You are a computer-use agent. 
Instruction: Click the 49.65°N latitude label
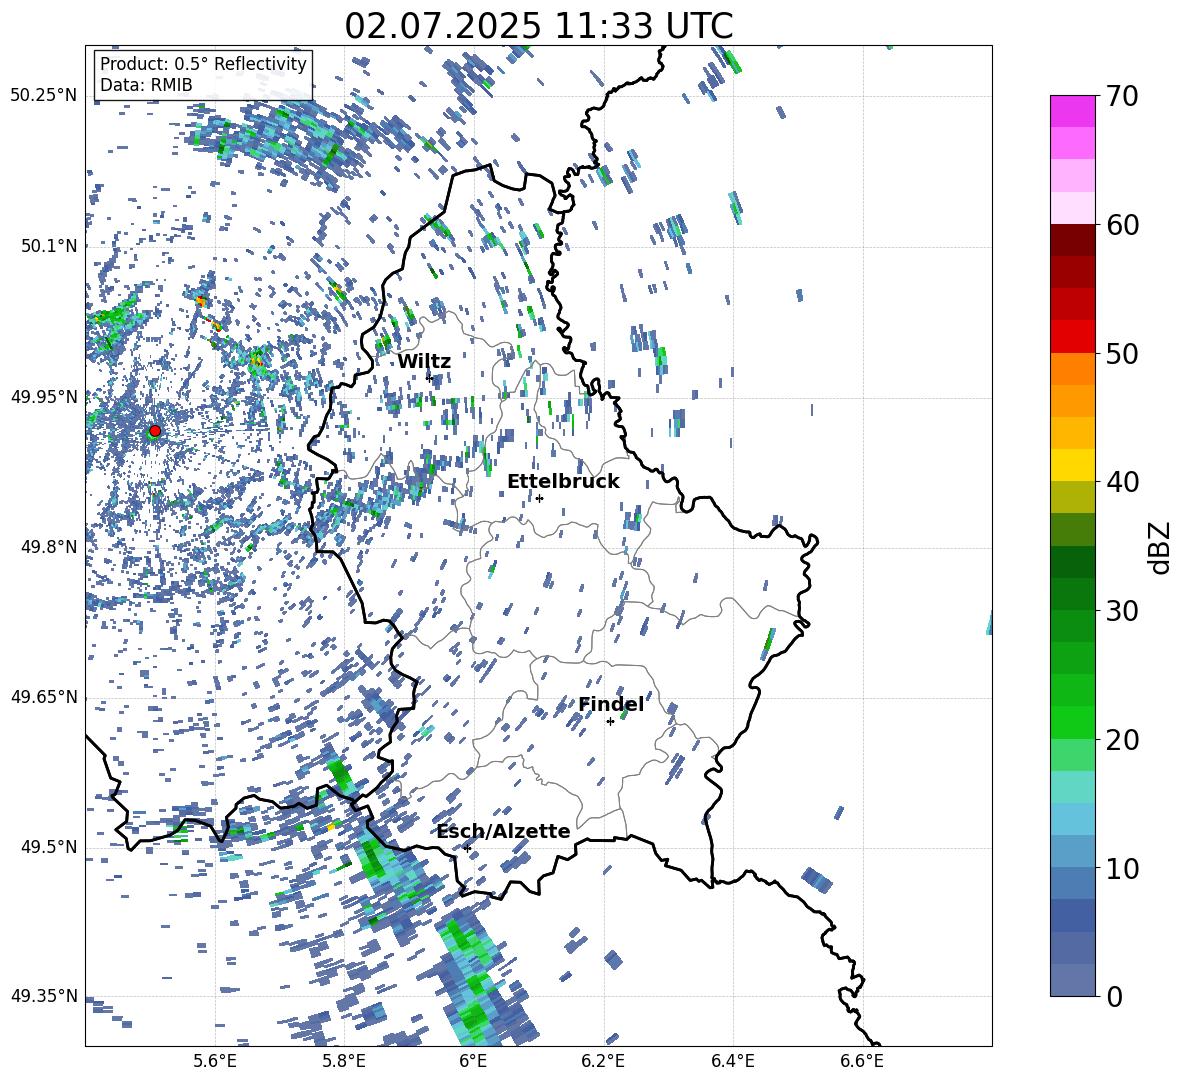point(44,698)
